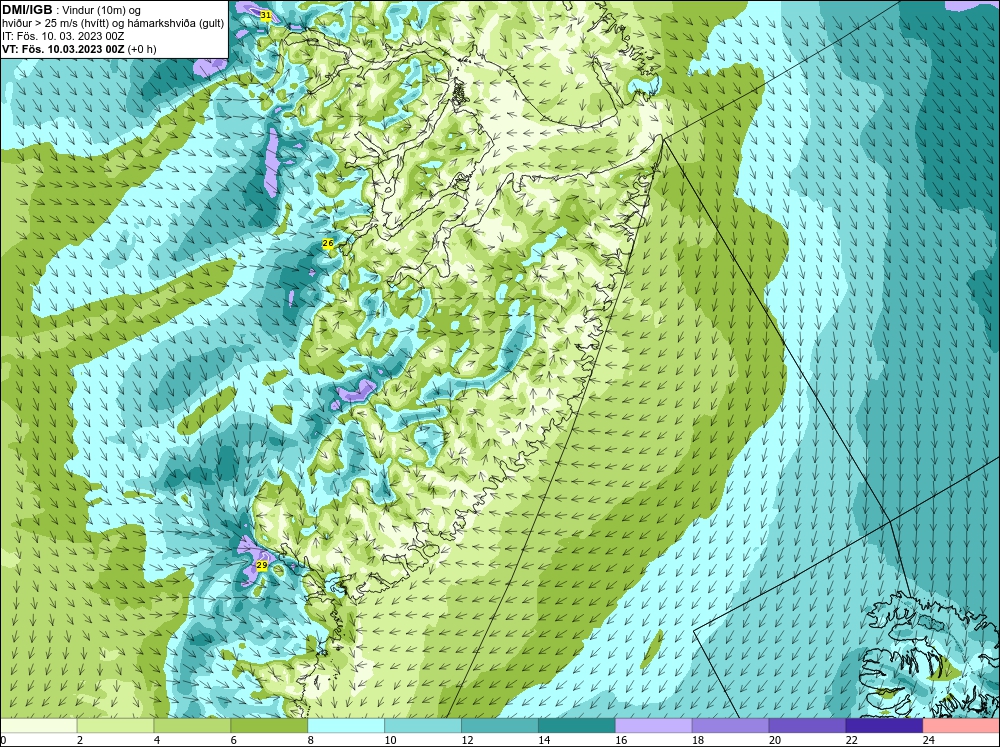Click the yellow gust label 29
Image resolution: width=1000 pixels, height=747 pixels.
pos(261,565)
